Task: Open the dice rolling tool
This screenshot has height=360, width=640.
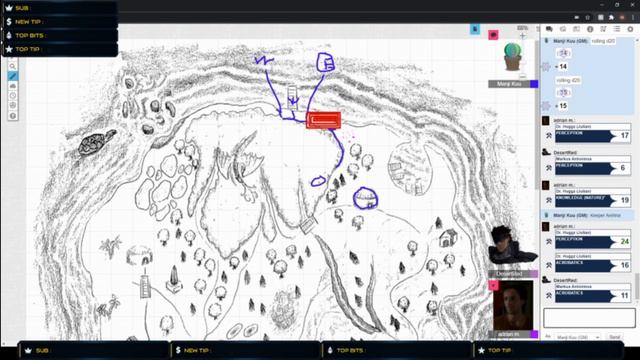Action: pos(13,105)
